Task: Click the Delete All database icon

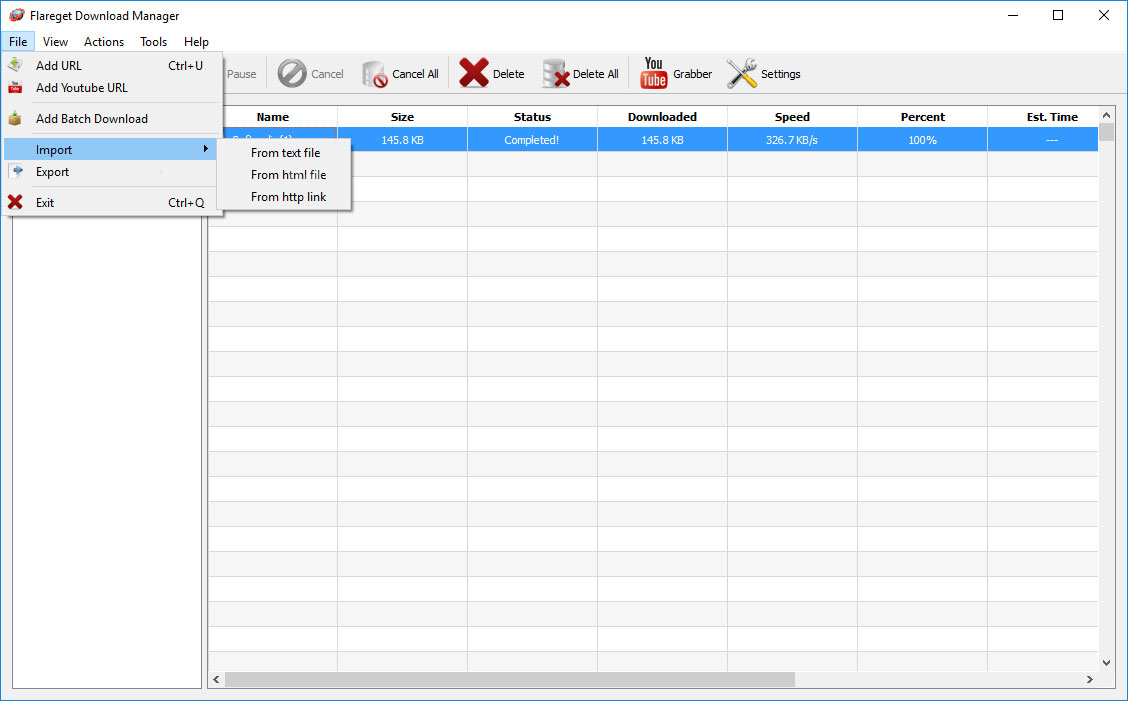Action: point(555,74)
